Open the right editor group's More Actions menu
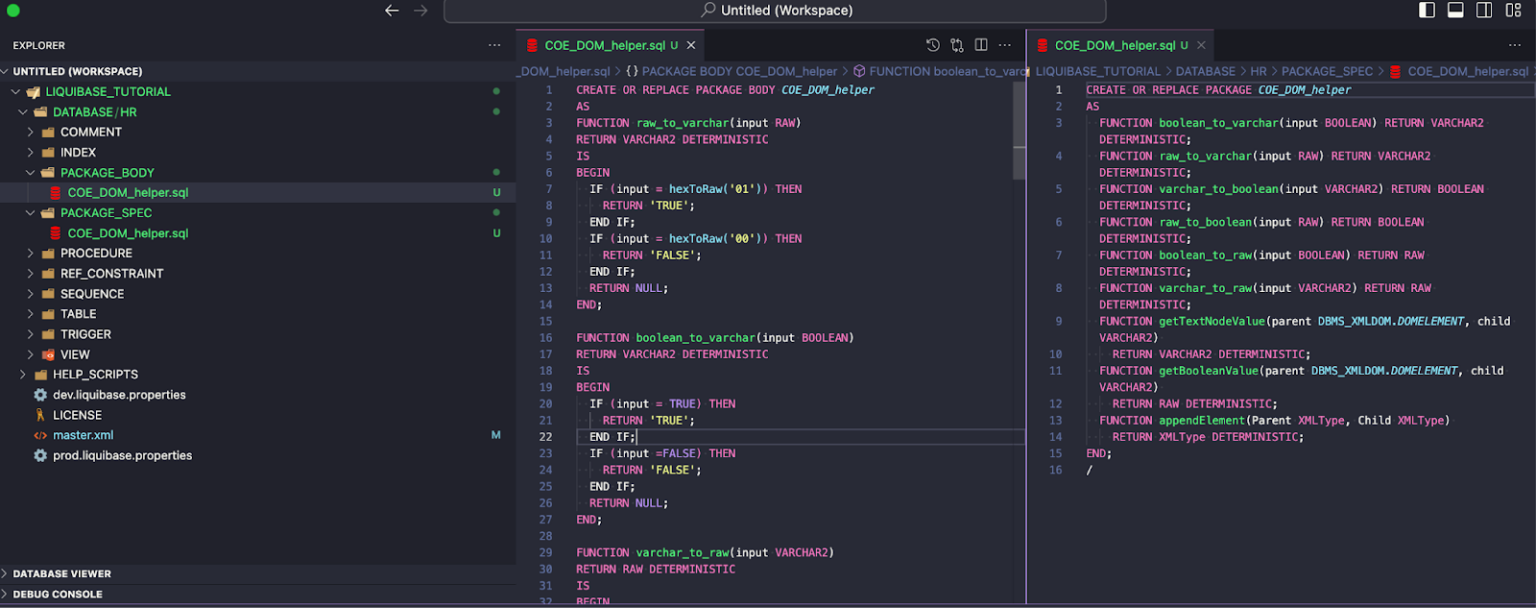 point(1515,45)
